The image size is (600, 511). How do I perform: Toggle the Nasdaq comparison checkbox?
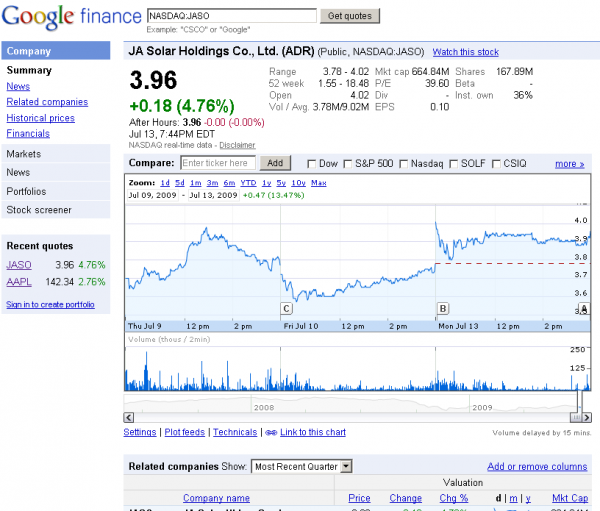coord(403,164)
